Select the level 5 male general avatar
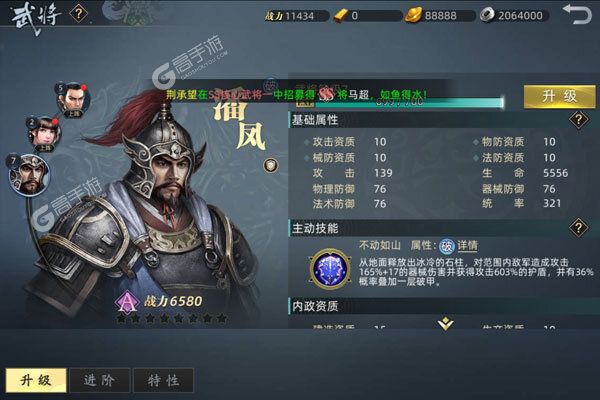Screen dimensions: 600x400 point(73,100)
